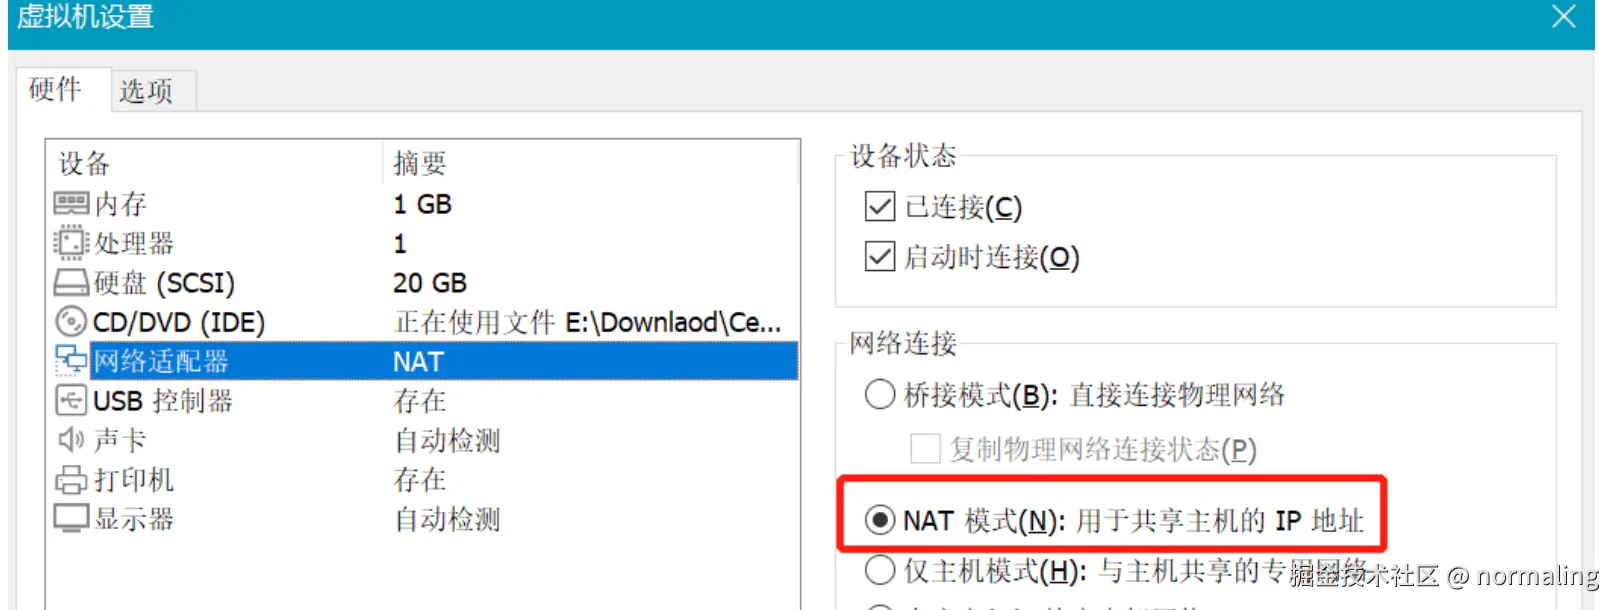Open the 硬件 tab
The height and width of the screenshot is (610, 1617).
pos(55,89)
